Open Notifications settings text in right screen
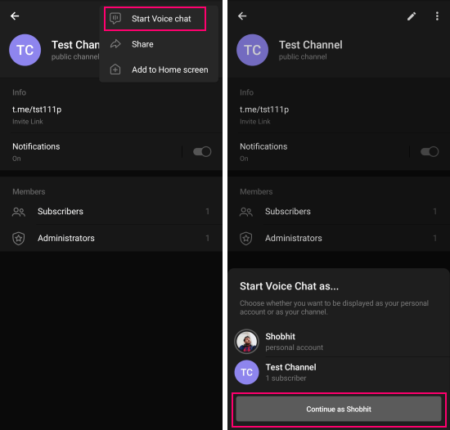The width and height of the screenshot is (450, 430). (263, 147)
